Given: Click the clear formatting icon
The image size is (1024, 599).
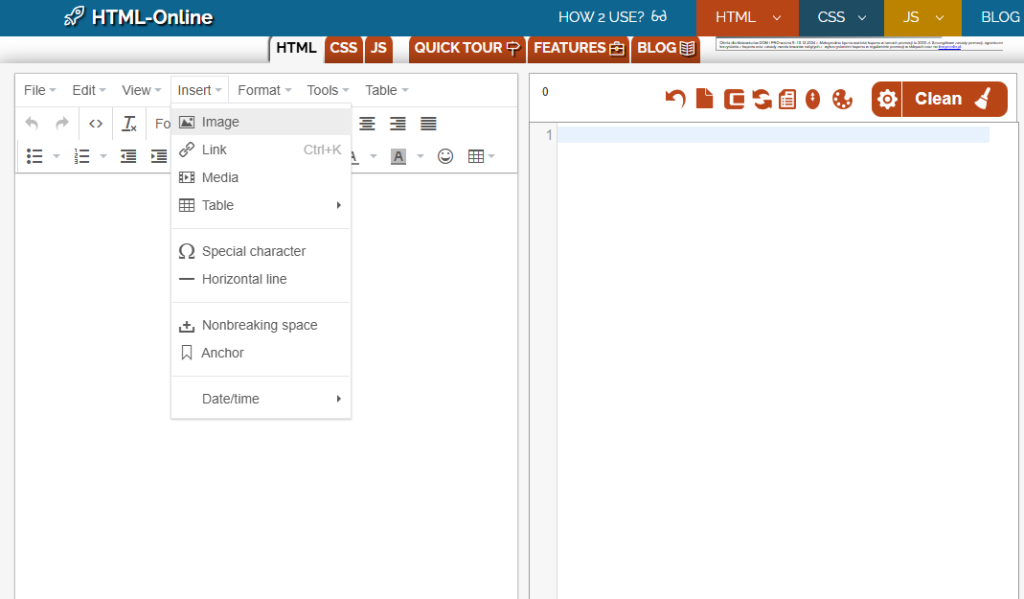Looking at the screenshot, I should click(129, 124).
